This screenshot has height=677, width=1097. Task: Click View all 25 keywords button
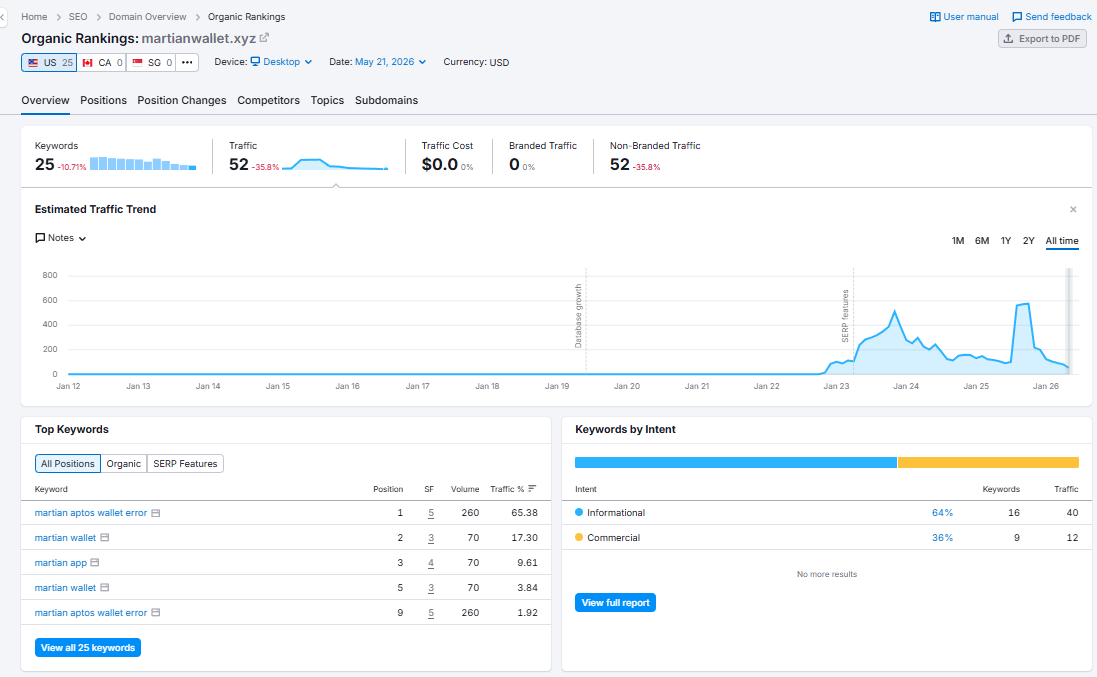pyautogui.click(x=88, y=648)
